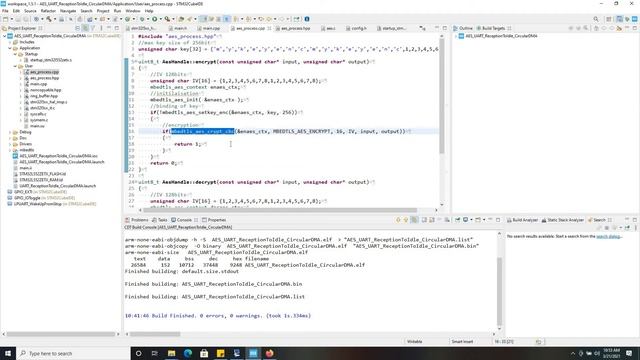Open the Navigate menu

coord(68,11)
